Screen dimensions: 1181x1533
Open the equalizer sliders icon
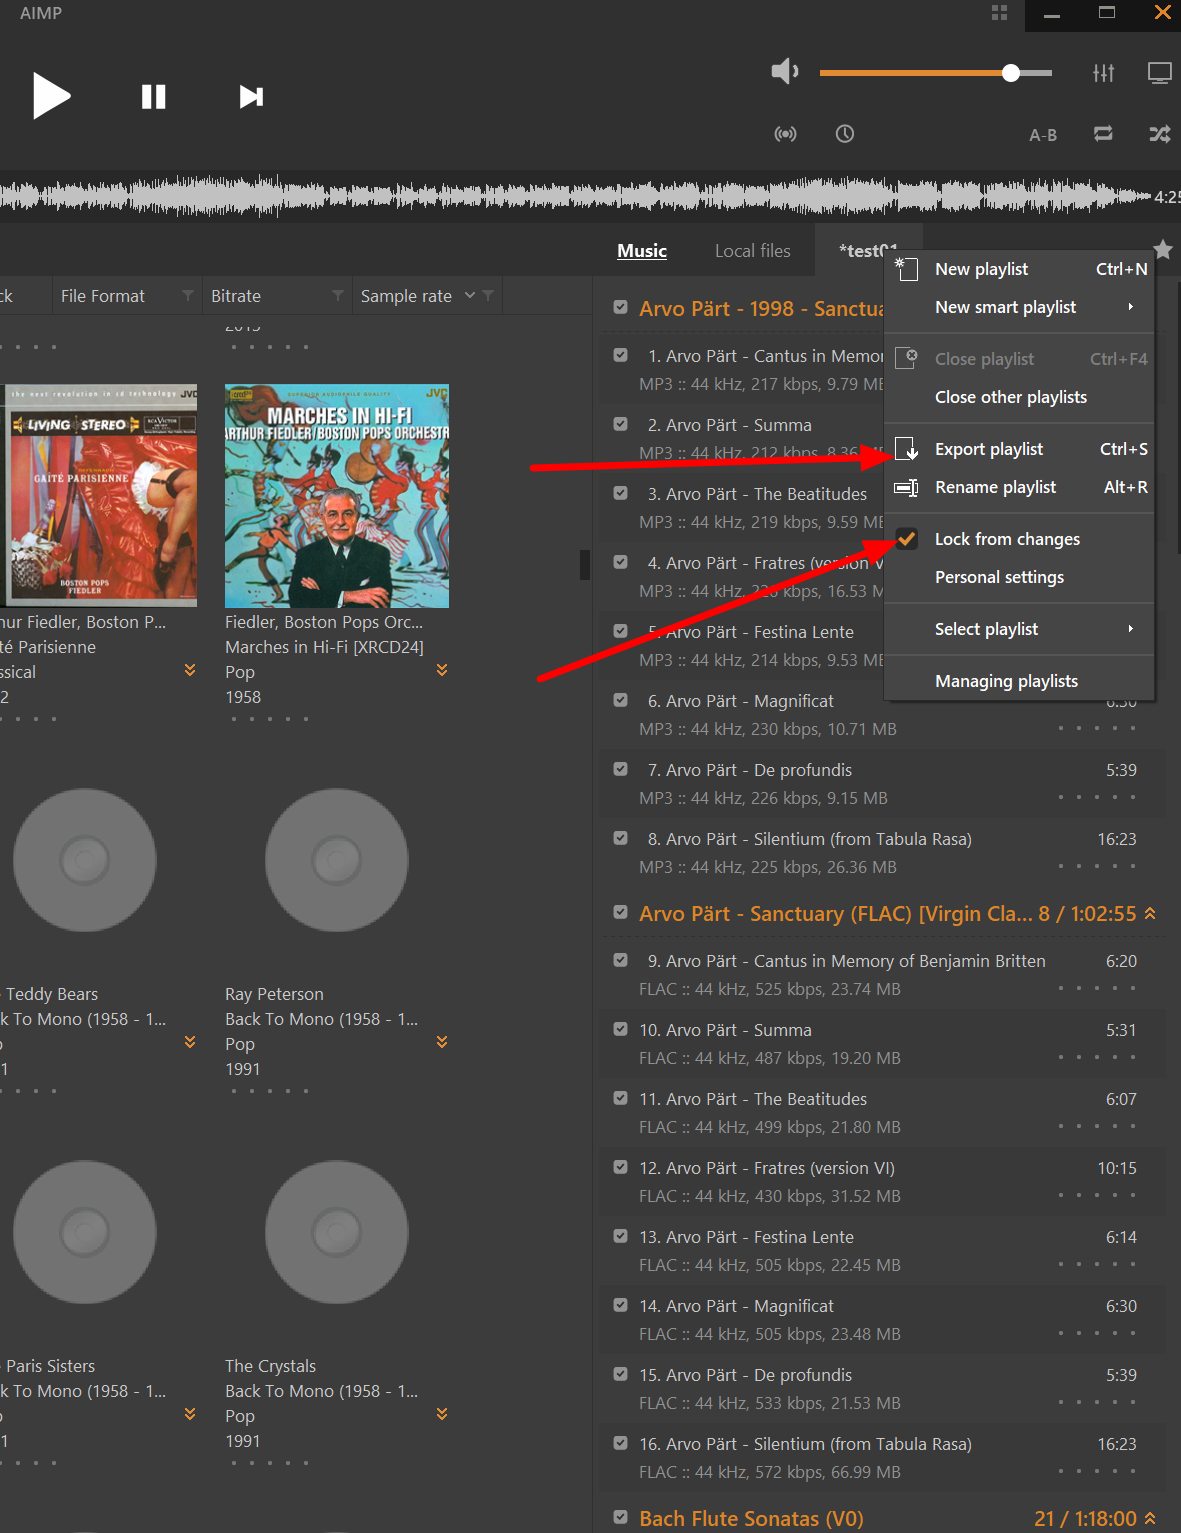[1103, 73]
